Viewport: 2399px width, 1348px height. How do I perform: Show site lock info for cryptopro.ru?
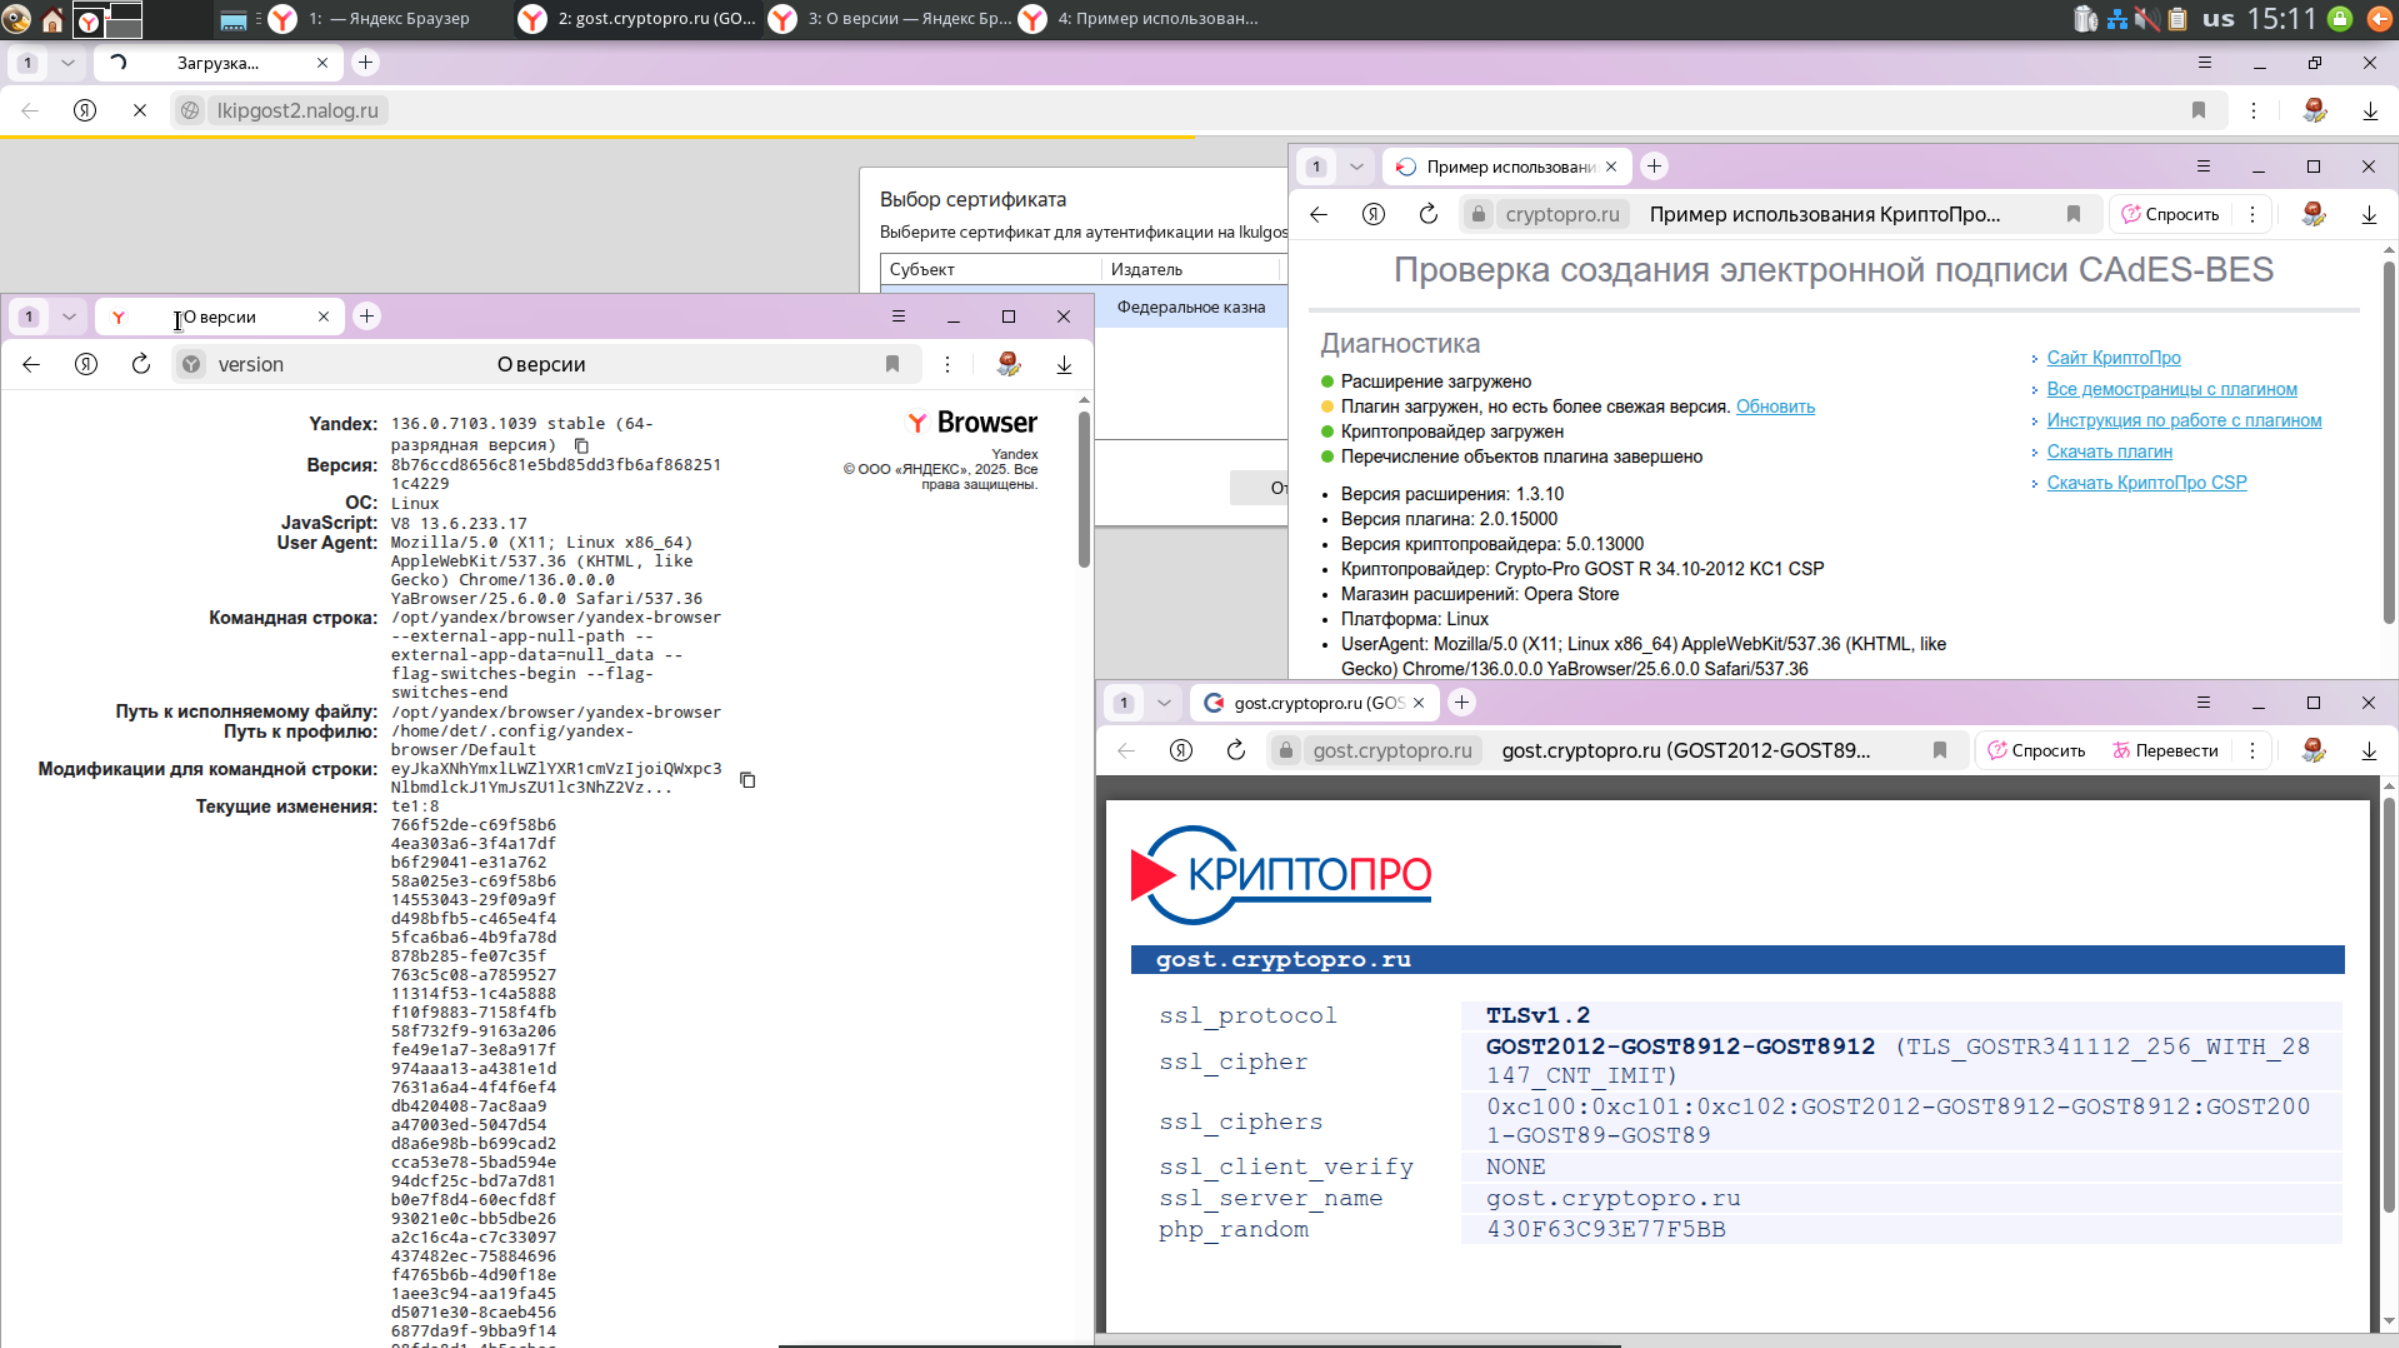(1478, 214)
